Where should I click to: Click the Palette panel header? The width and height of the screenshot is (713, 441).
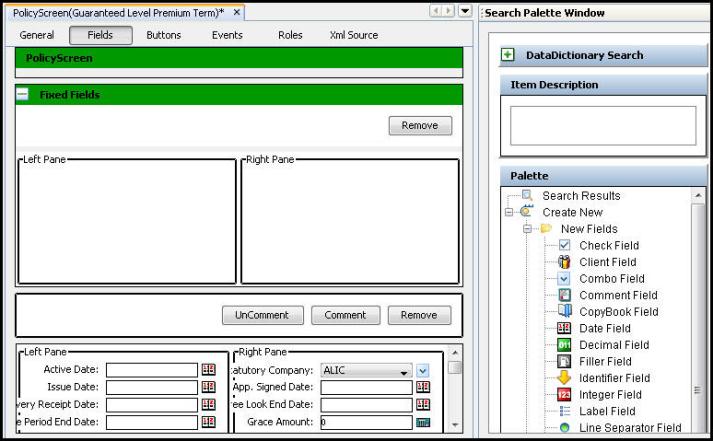pos(603,175)
